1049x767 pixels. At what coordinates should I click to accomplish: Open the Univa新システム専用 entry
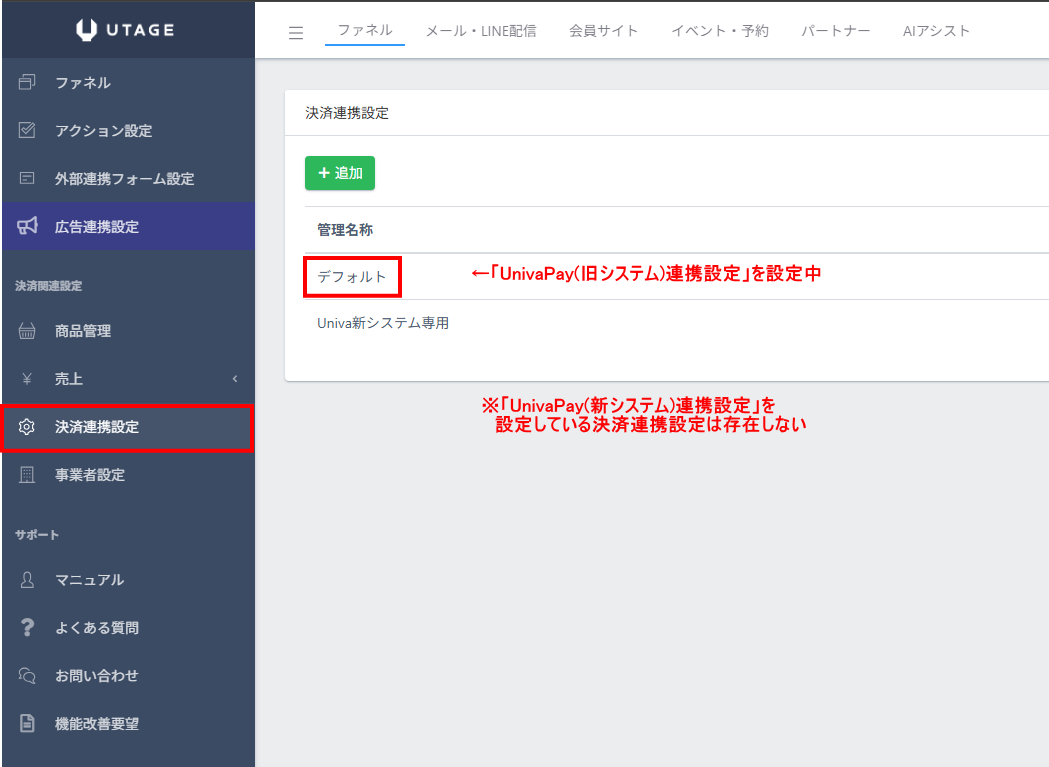click(383, 323)
